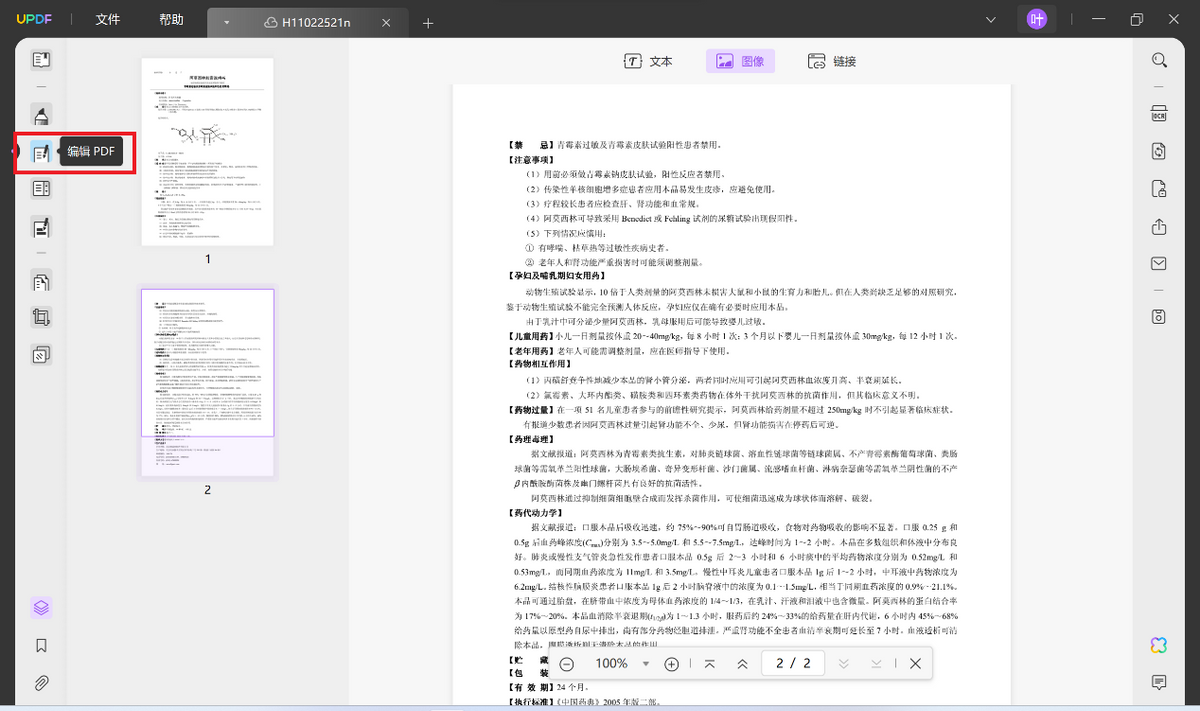Jump to the previous page with double-up arrow
Screen dimensions: 1200x711
coord(742,664)
